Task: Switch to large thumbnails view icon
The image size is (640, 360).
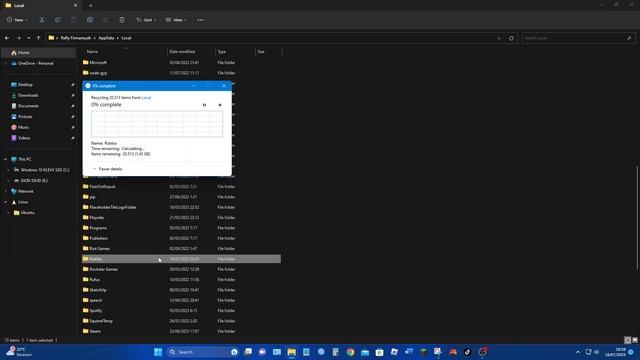Action: coord(635,340)
